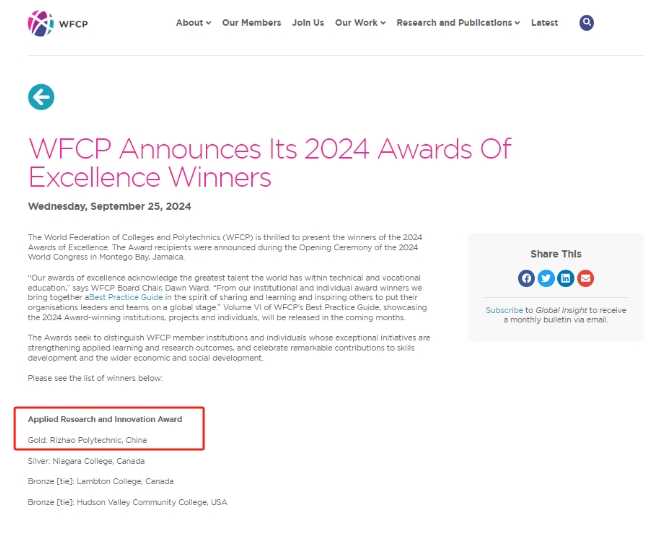Open the Our Members menu item
The width and height of the screenshot is (657, 546).
251,23
